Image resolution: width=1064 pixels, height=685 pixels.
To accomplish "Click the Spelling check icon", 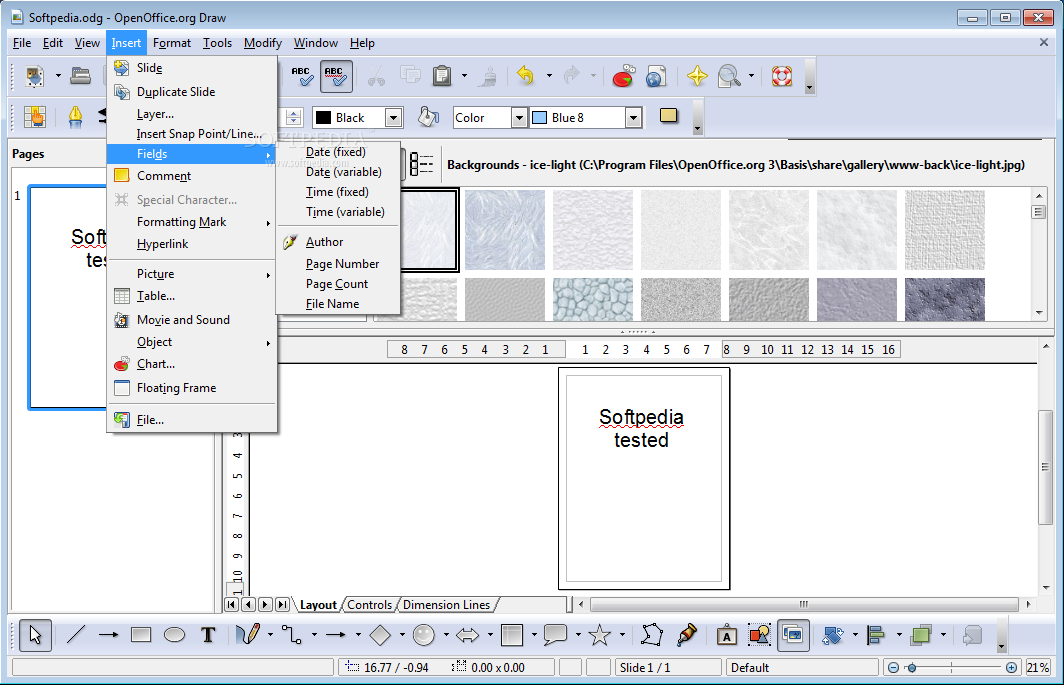I will pos(302,75).
